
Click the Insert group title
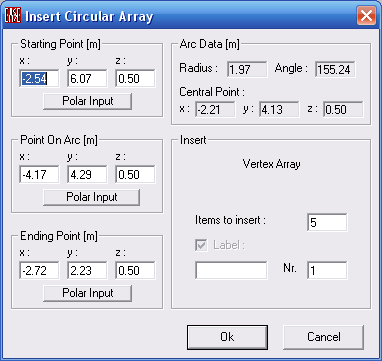coord(193,140)
